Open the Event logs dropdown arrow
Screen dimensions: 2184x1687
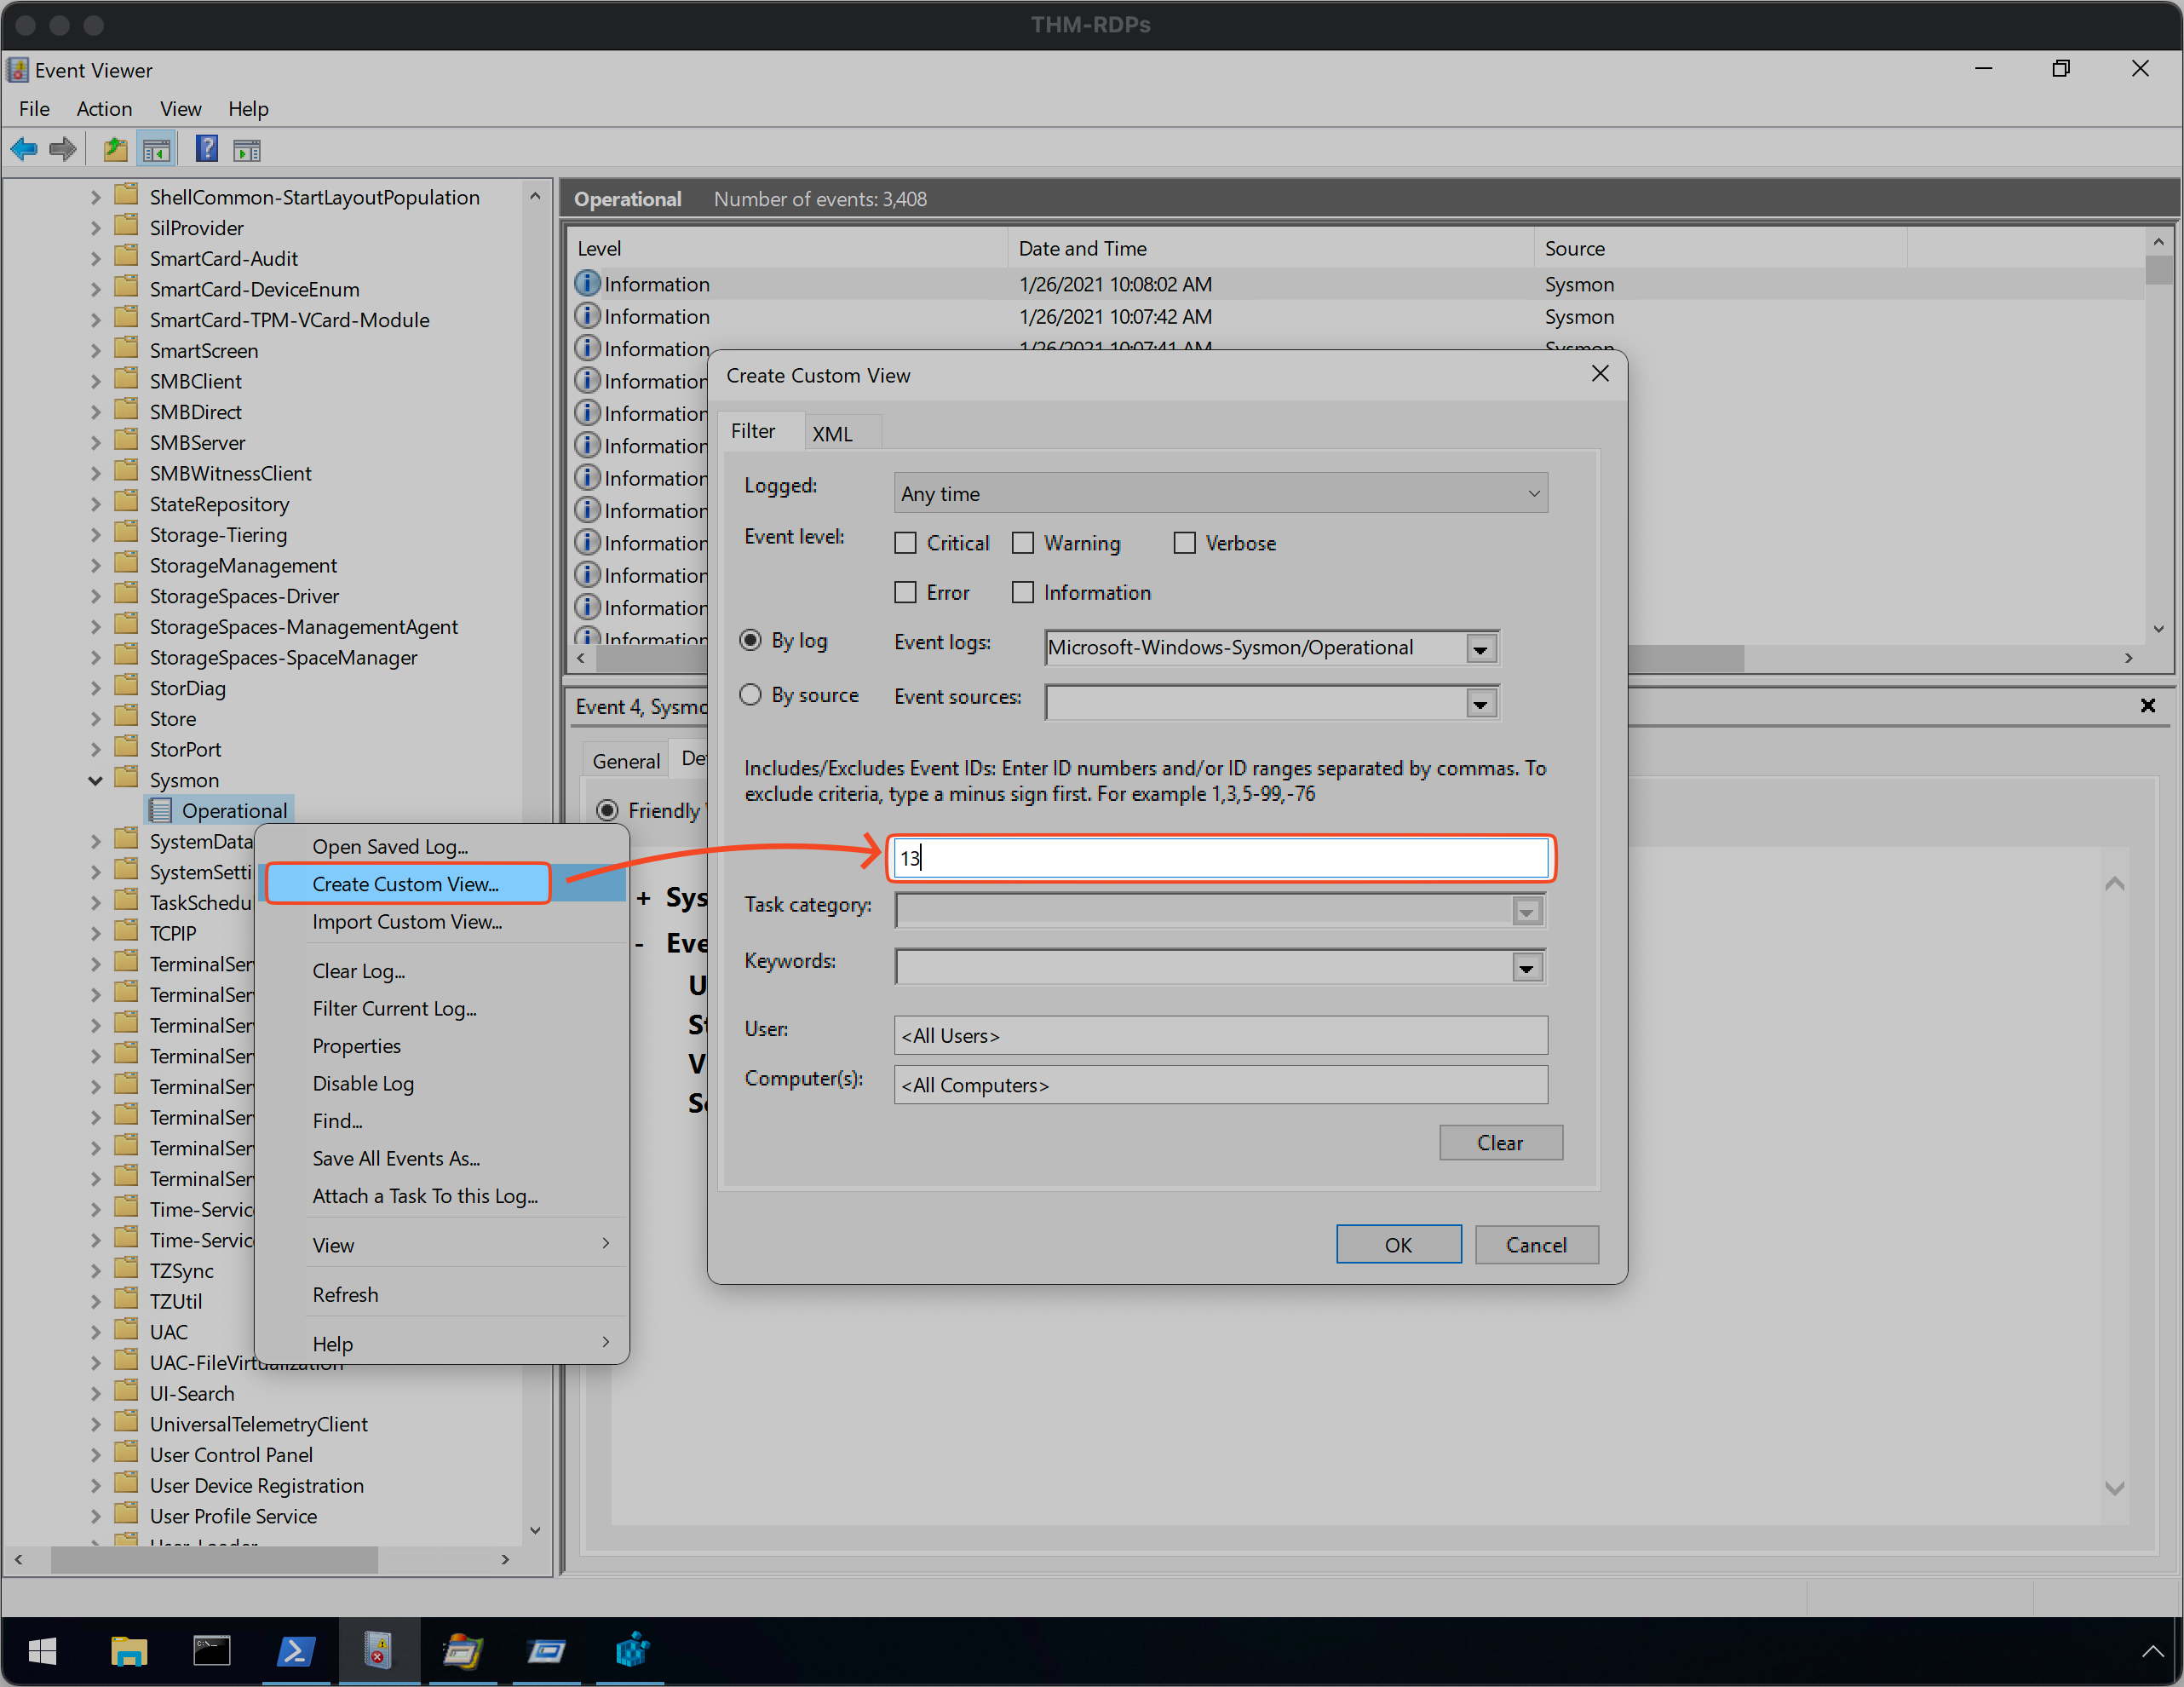point(1480,649)
